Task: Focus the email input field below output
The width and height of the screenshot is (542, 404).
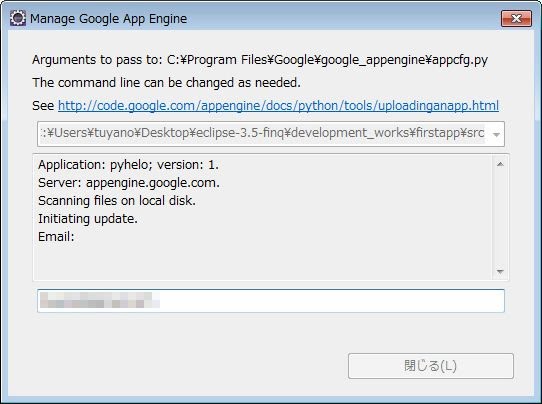Action: [x=271, y=301]
